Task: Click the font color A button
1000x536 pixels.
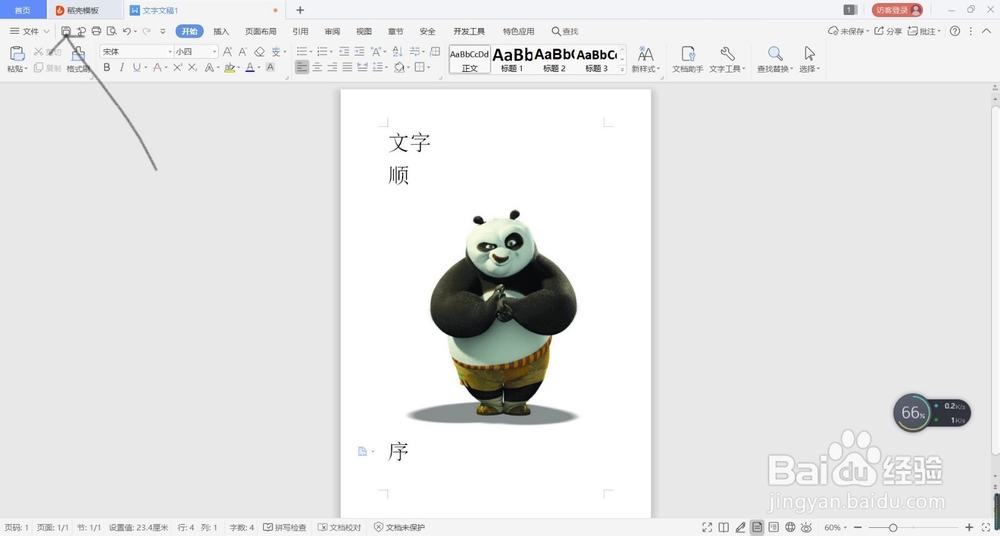Action: (250, 67)
